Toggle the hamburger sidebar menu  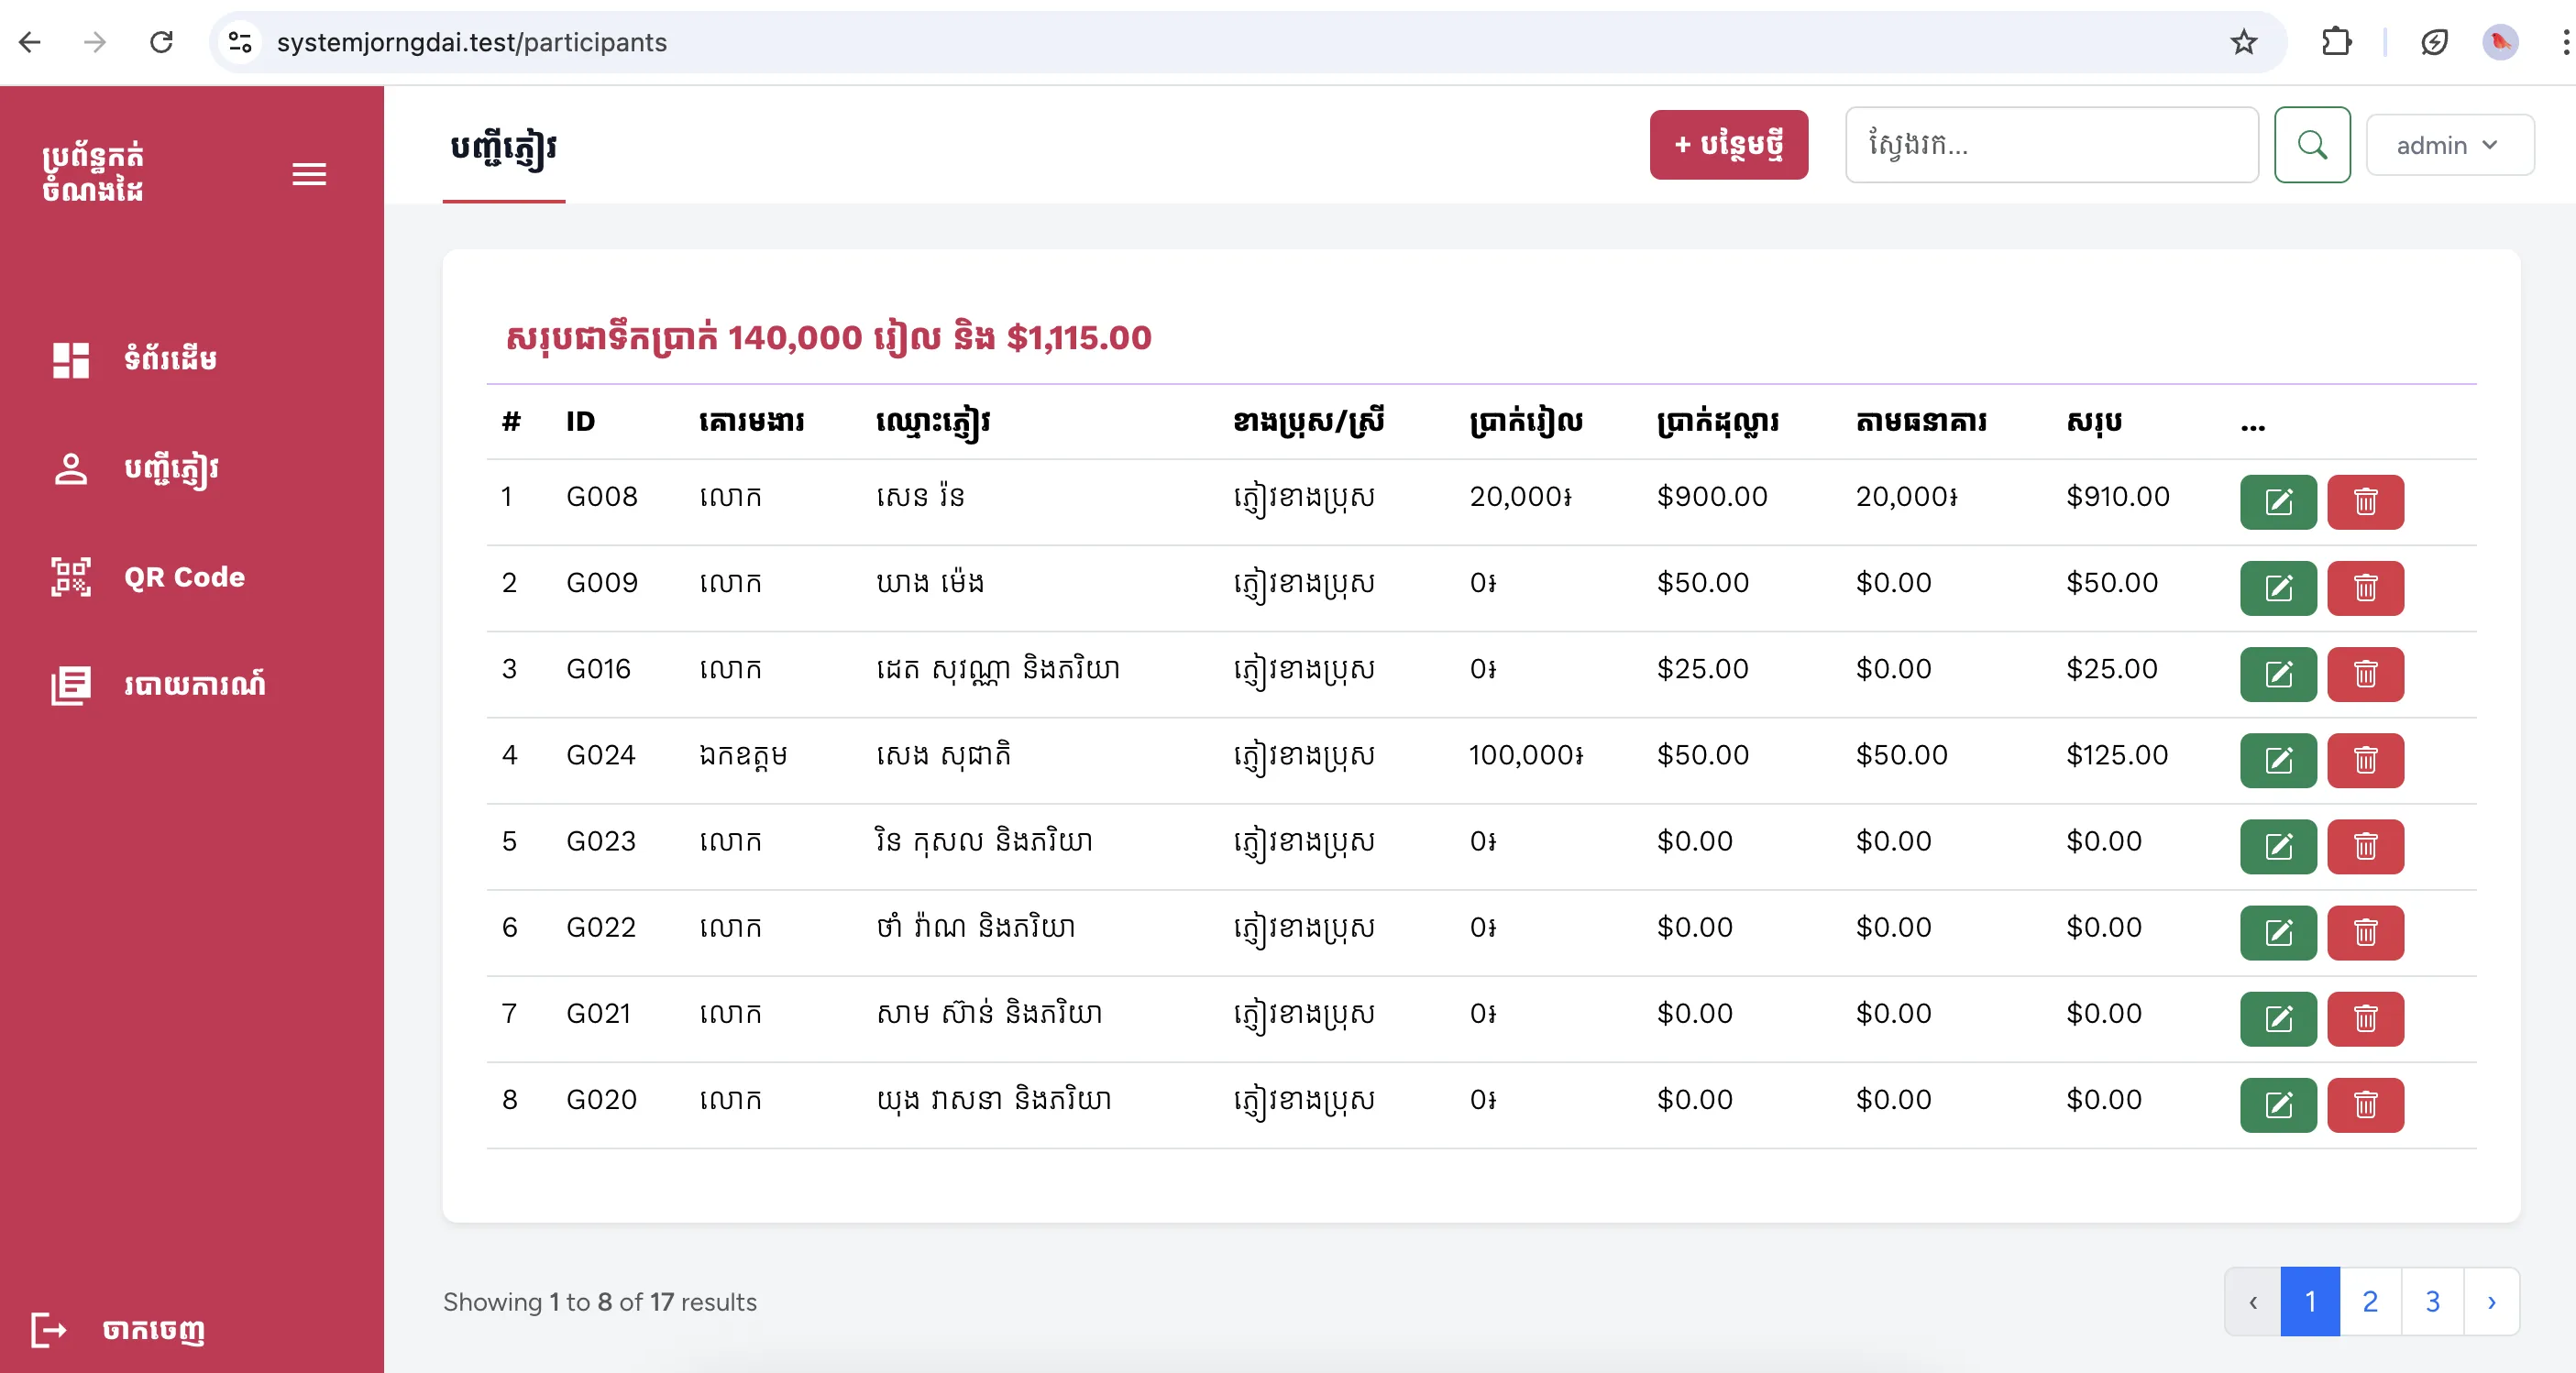[x=309, y=175]
